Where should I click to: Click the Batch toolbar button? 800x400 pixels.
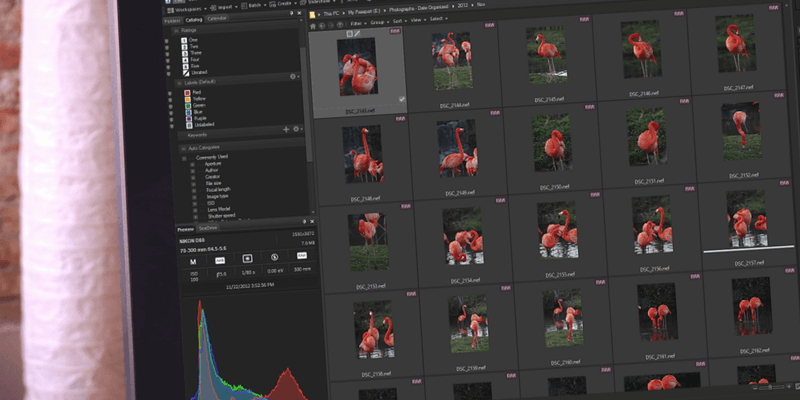pos(253,6)
